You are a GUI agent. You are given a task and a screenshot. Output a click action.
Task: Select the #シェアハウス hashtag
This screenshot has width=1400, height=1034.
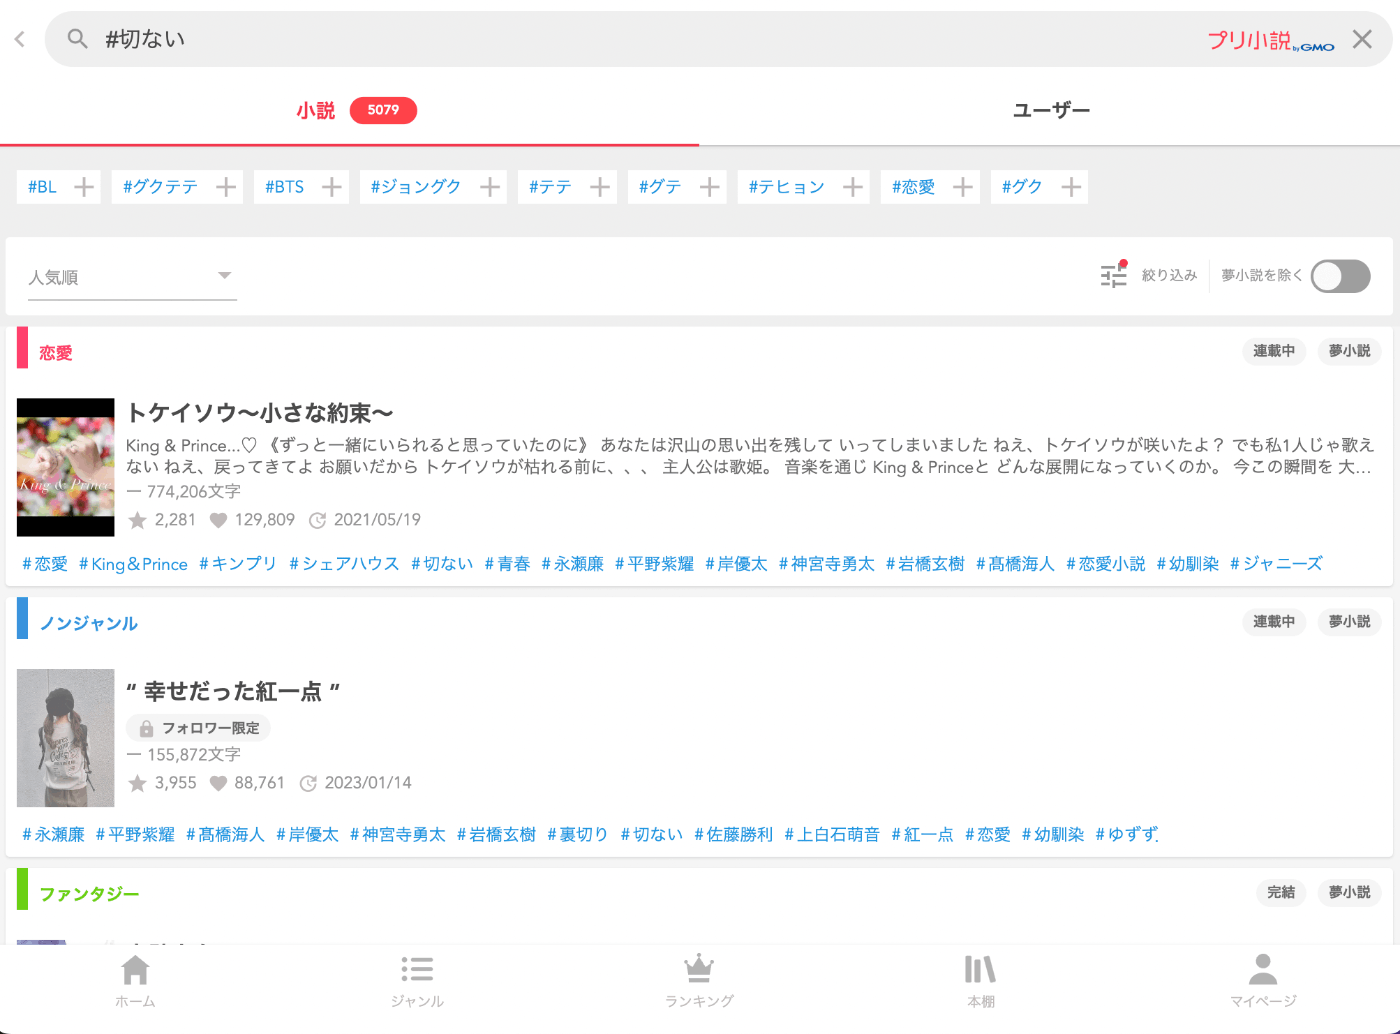tap(344, 564)
